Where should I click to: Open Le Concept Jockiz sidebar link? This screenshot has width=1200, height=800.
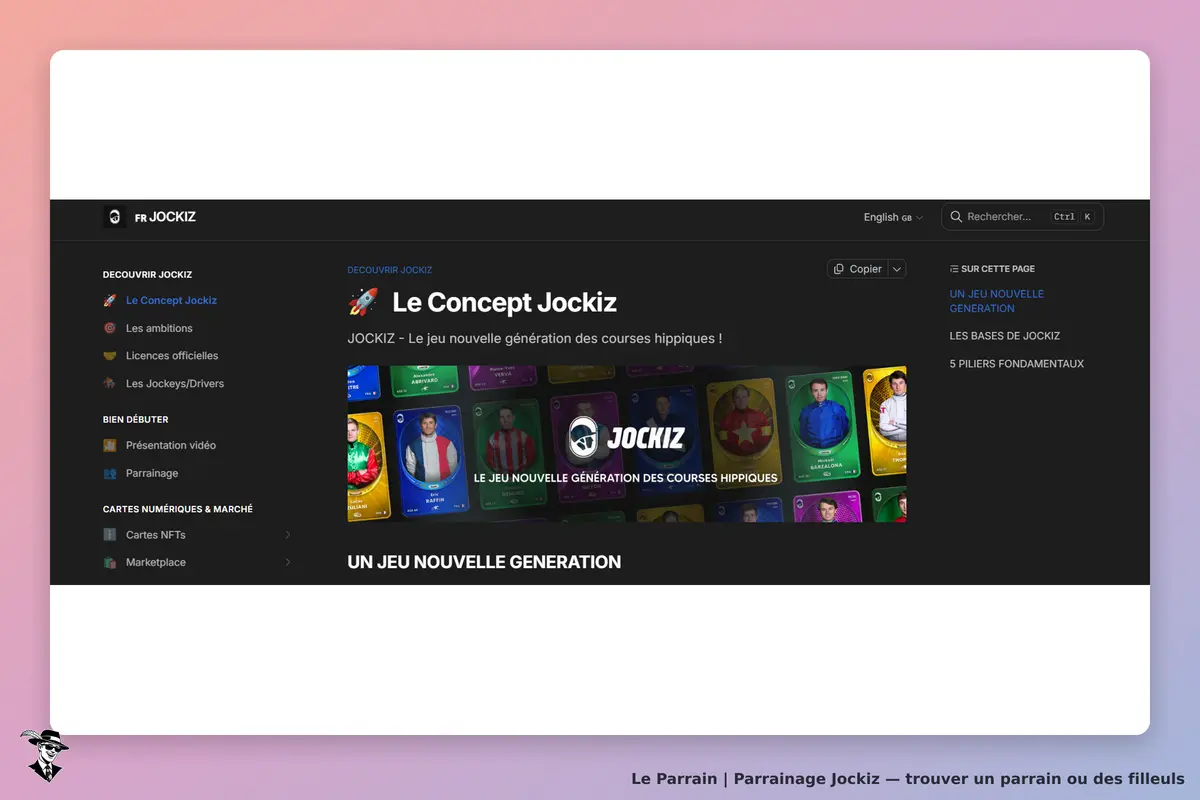click(x=171, y=300)
